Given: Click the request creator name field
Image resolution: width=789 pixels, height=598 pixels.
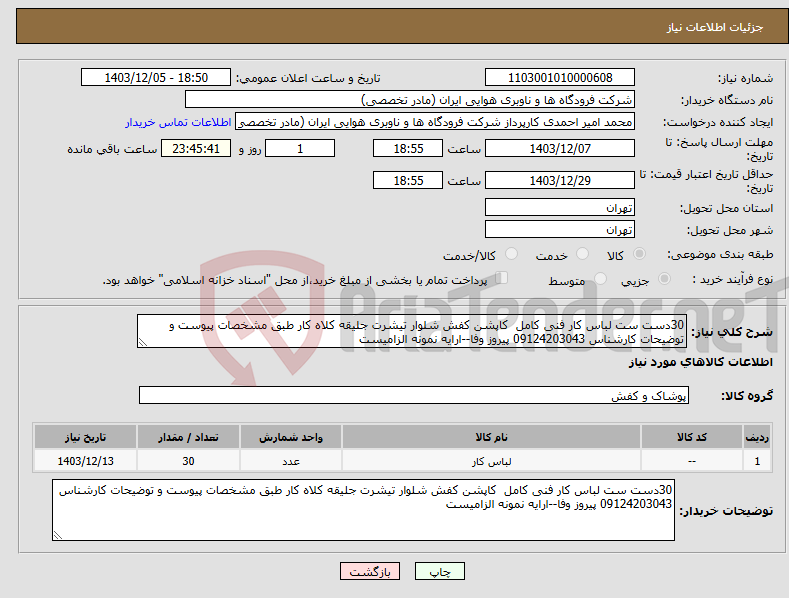Looking at the screenshot, I should coord(435,122).
